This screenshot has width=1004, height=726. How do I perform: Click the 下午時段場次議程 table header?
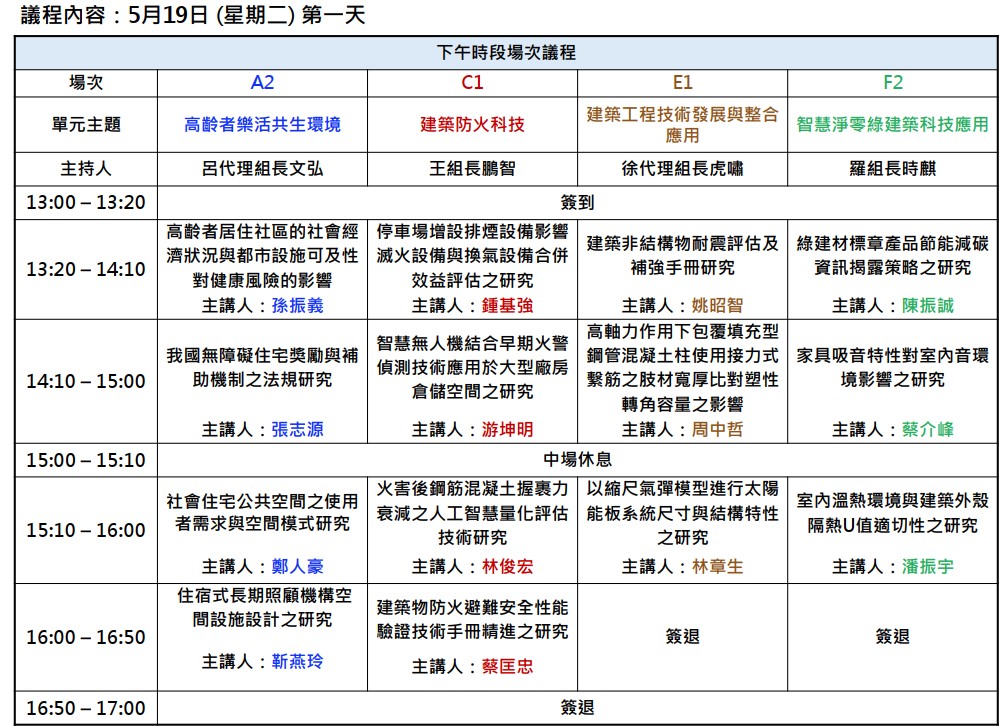click(x=506, y=53)
